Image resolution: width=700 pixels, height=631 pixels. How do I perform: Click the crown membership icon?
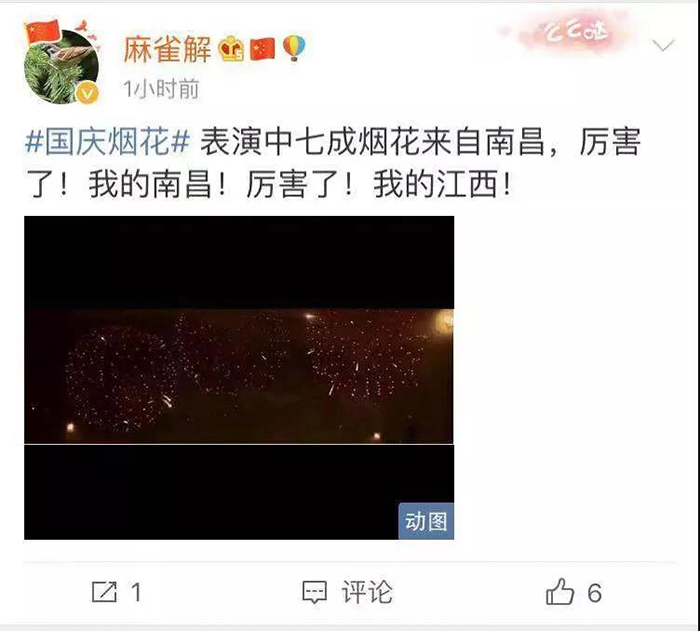(231, 49)
